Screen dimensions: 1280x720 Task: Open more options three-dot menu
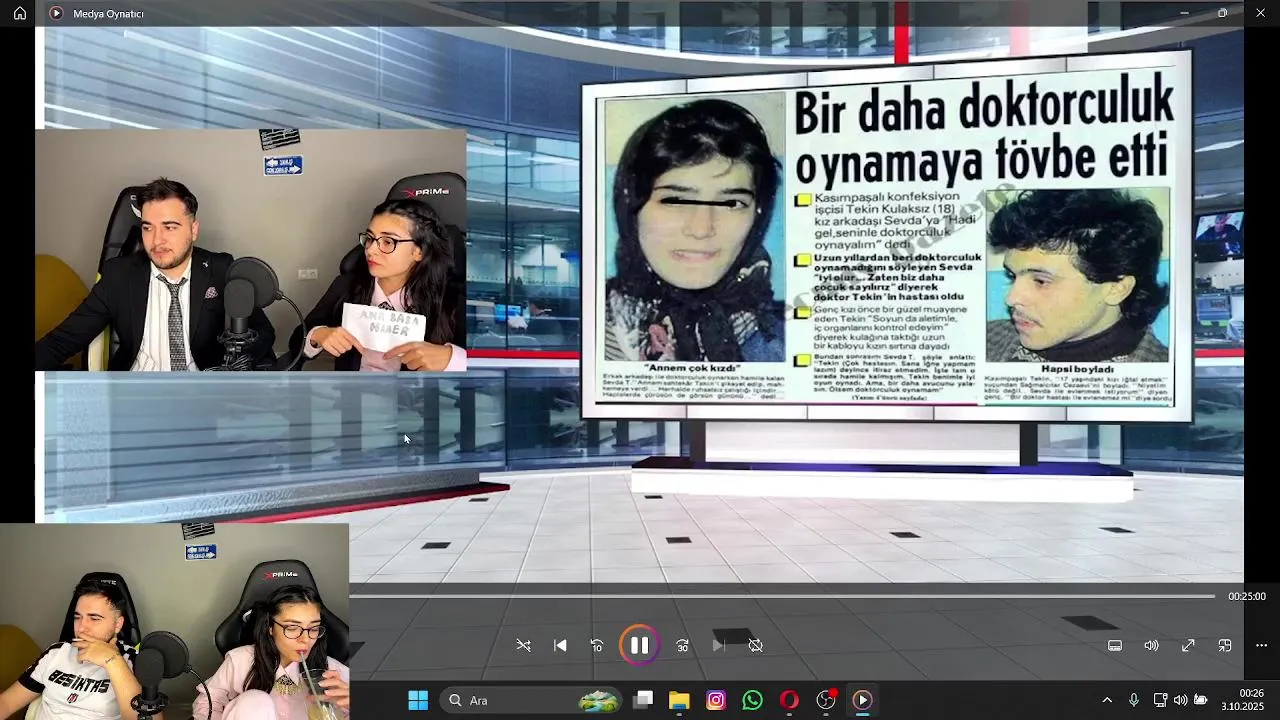[x=1261, y=646]
